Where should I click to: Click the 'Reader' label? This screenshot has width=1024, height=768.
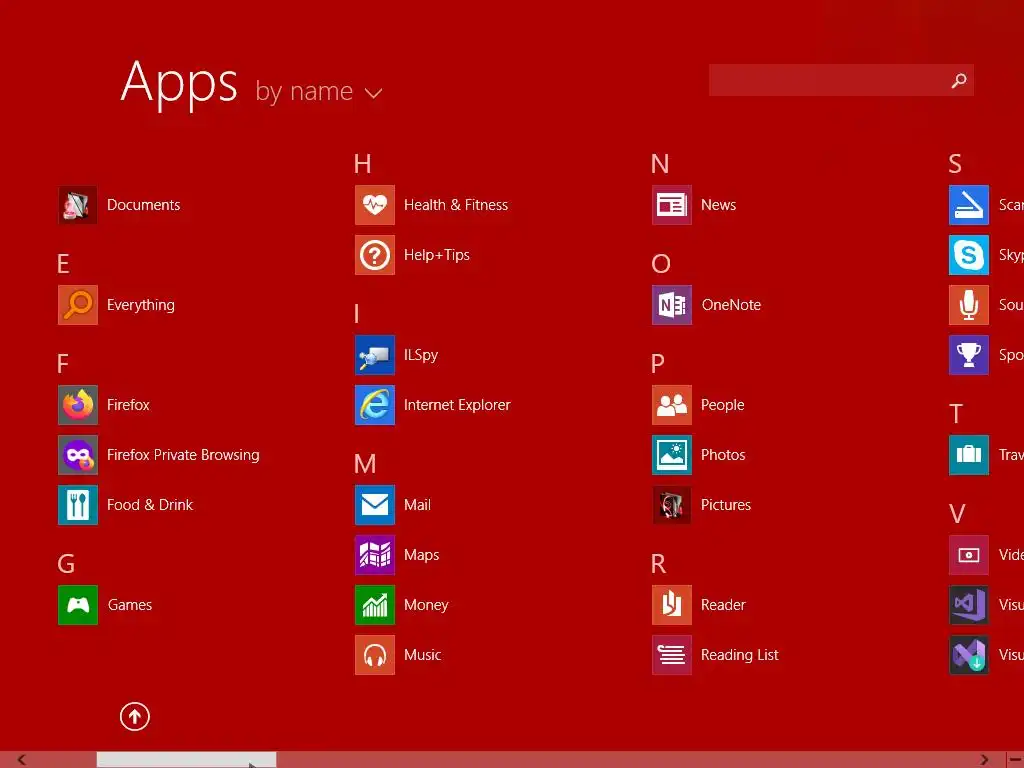tap(724, 605)
